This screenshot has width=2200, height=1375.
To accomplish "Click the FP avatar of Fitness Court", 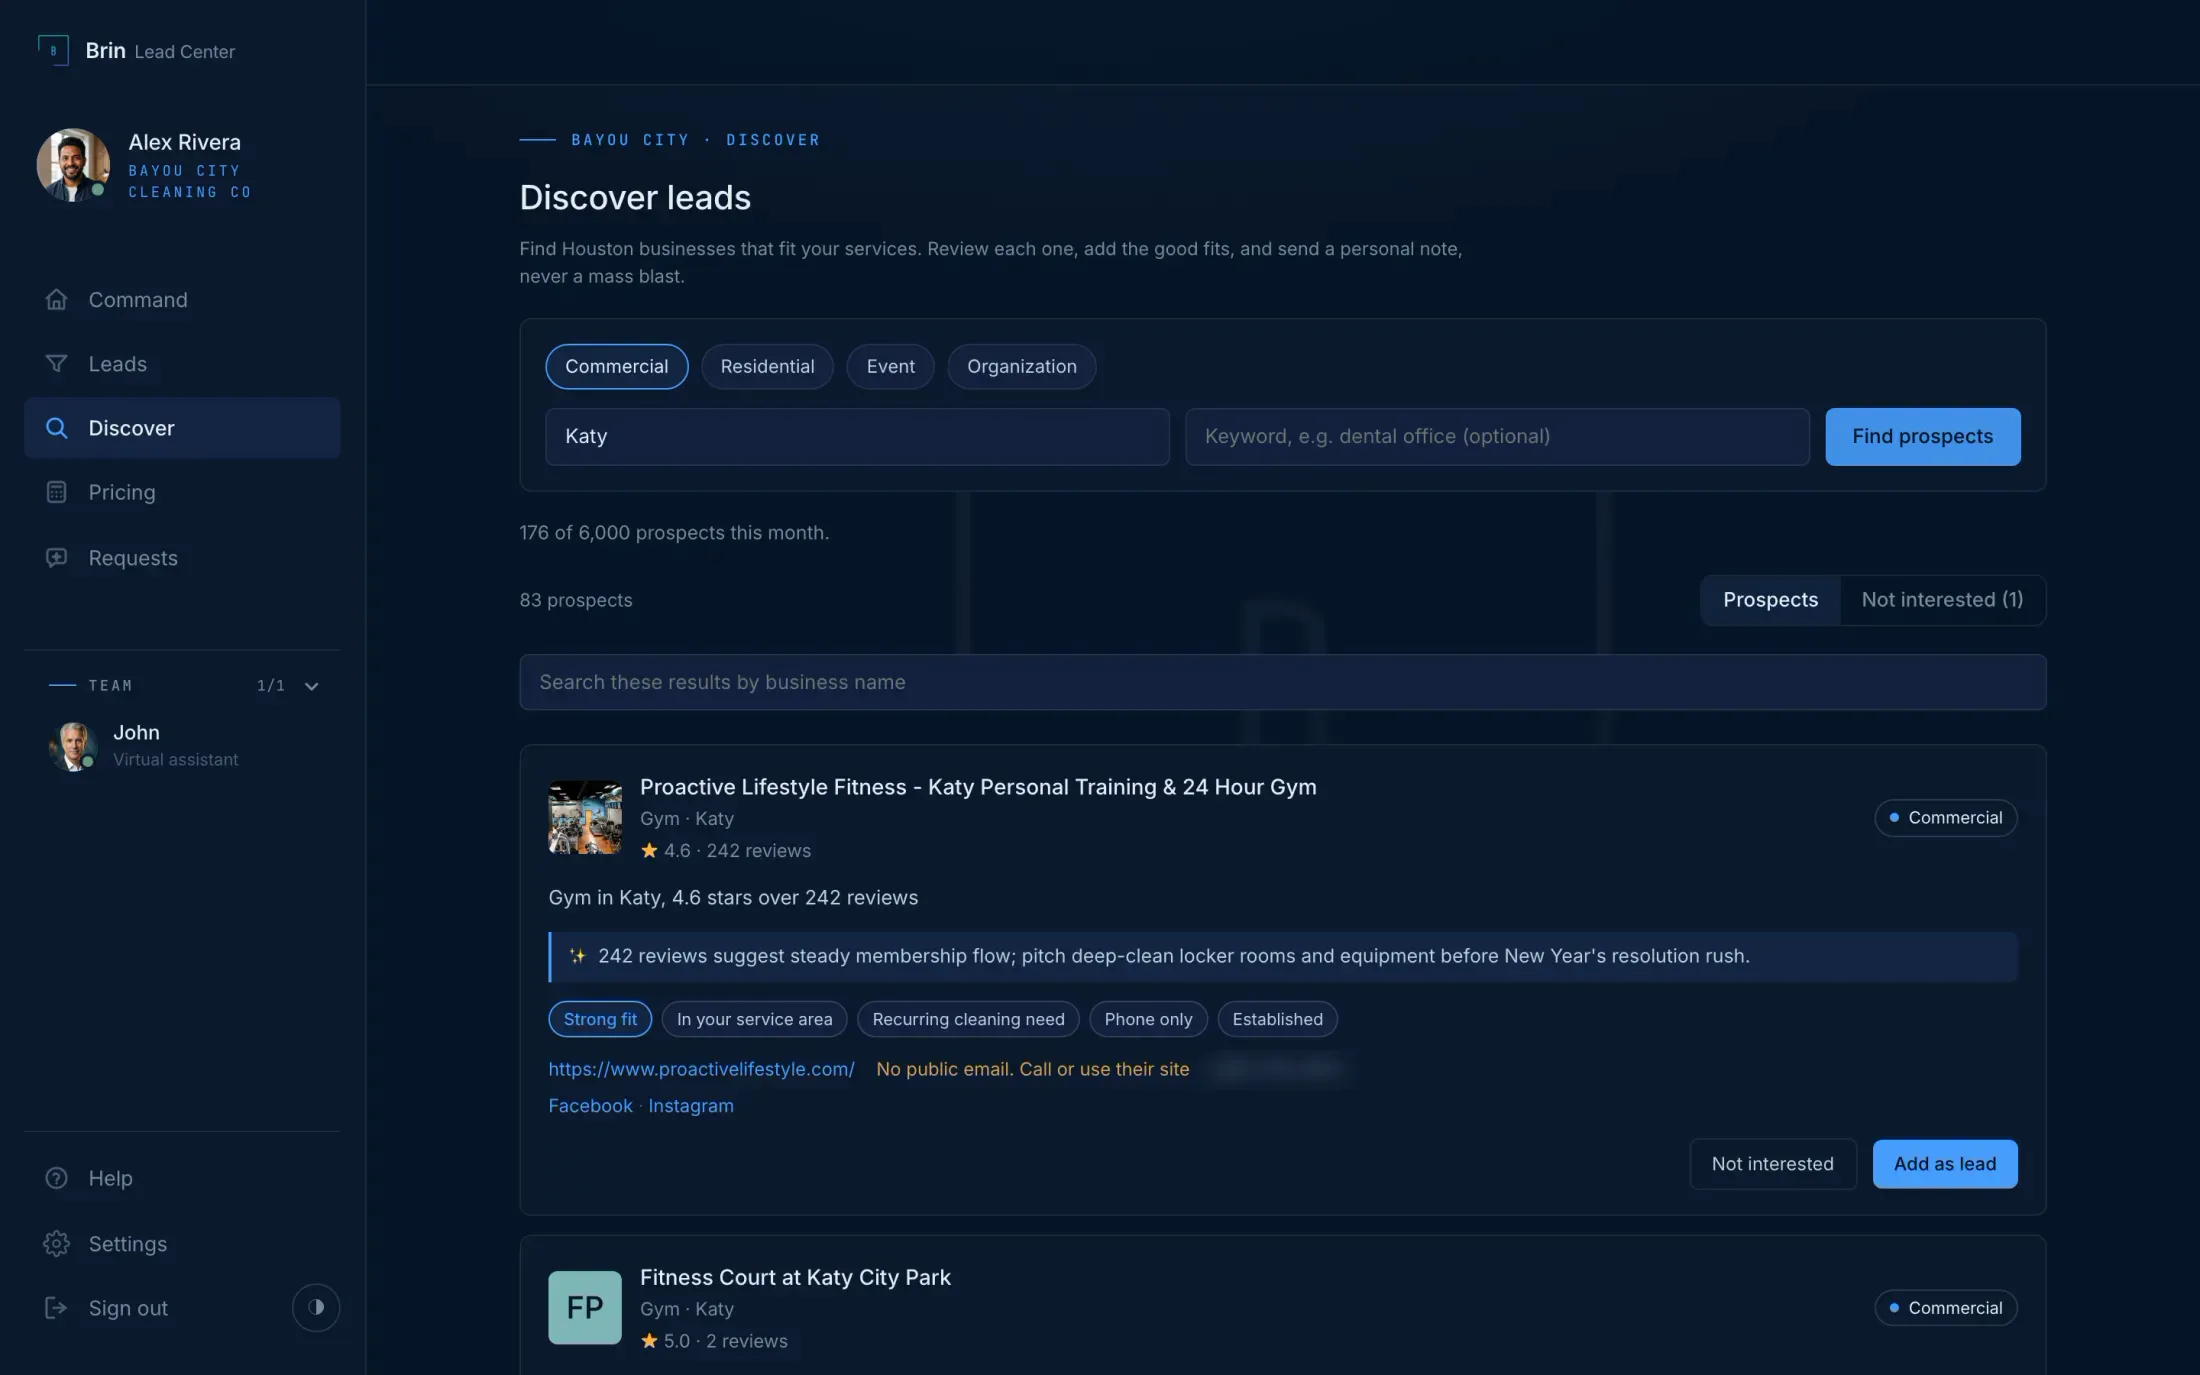I will pos(585,1308).
